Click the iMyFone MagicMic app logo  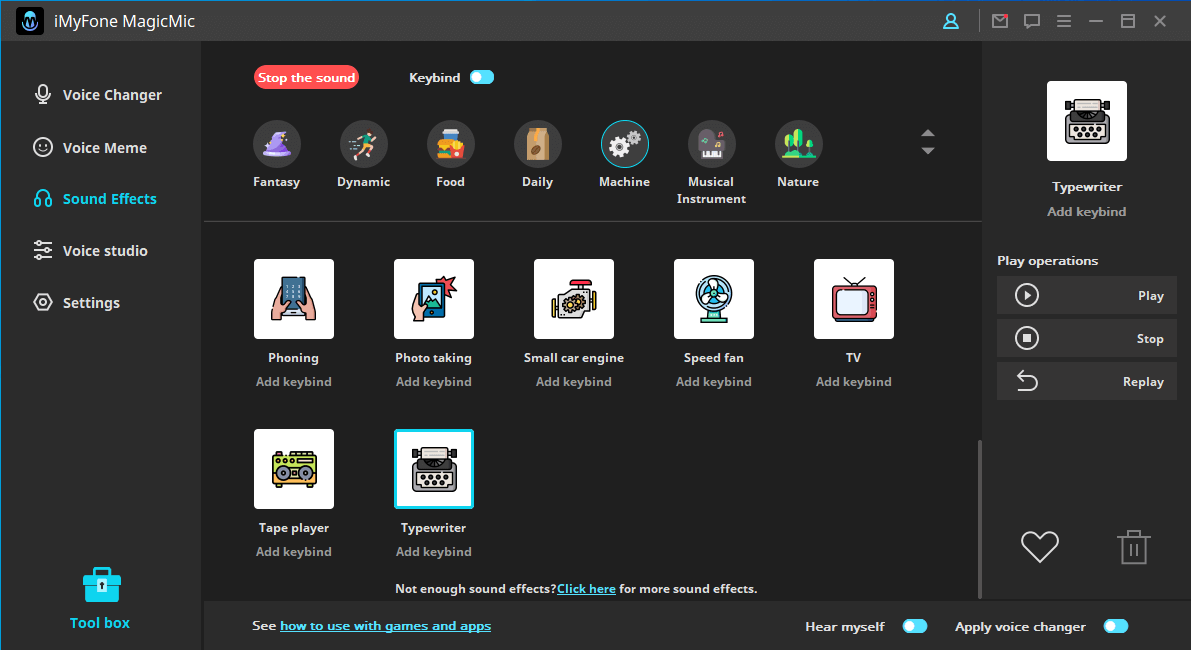30,21
